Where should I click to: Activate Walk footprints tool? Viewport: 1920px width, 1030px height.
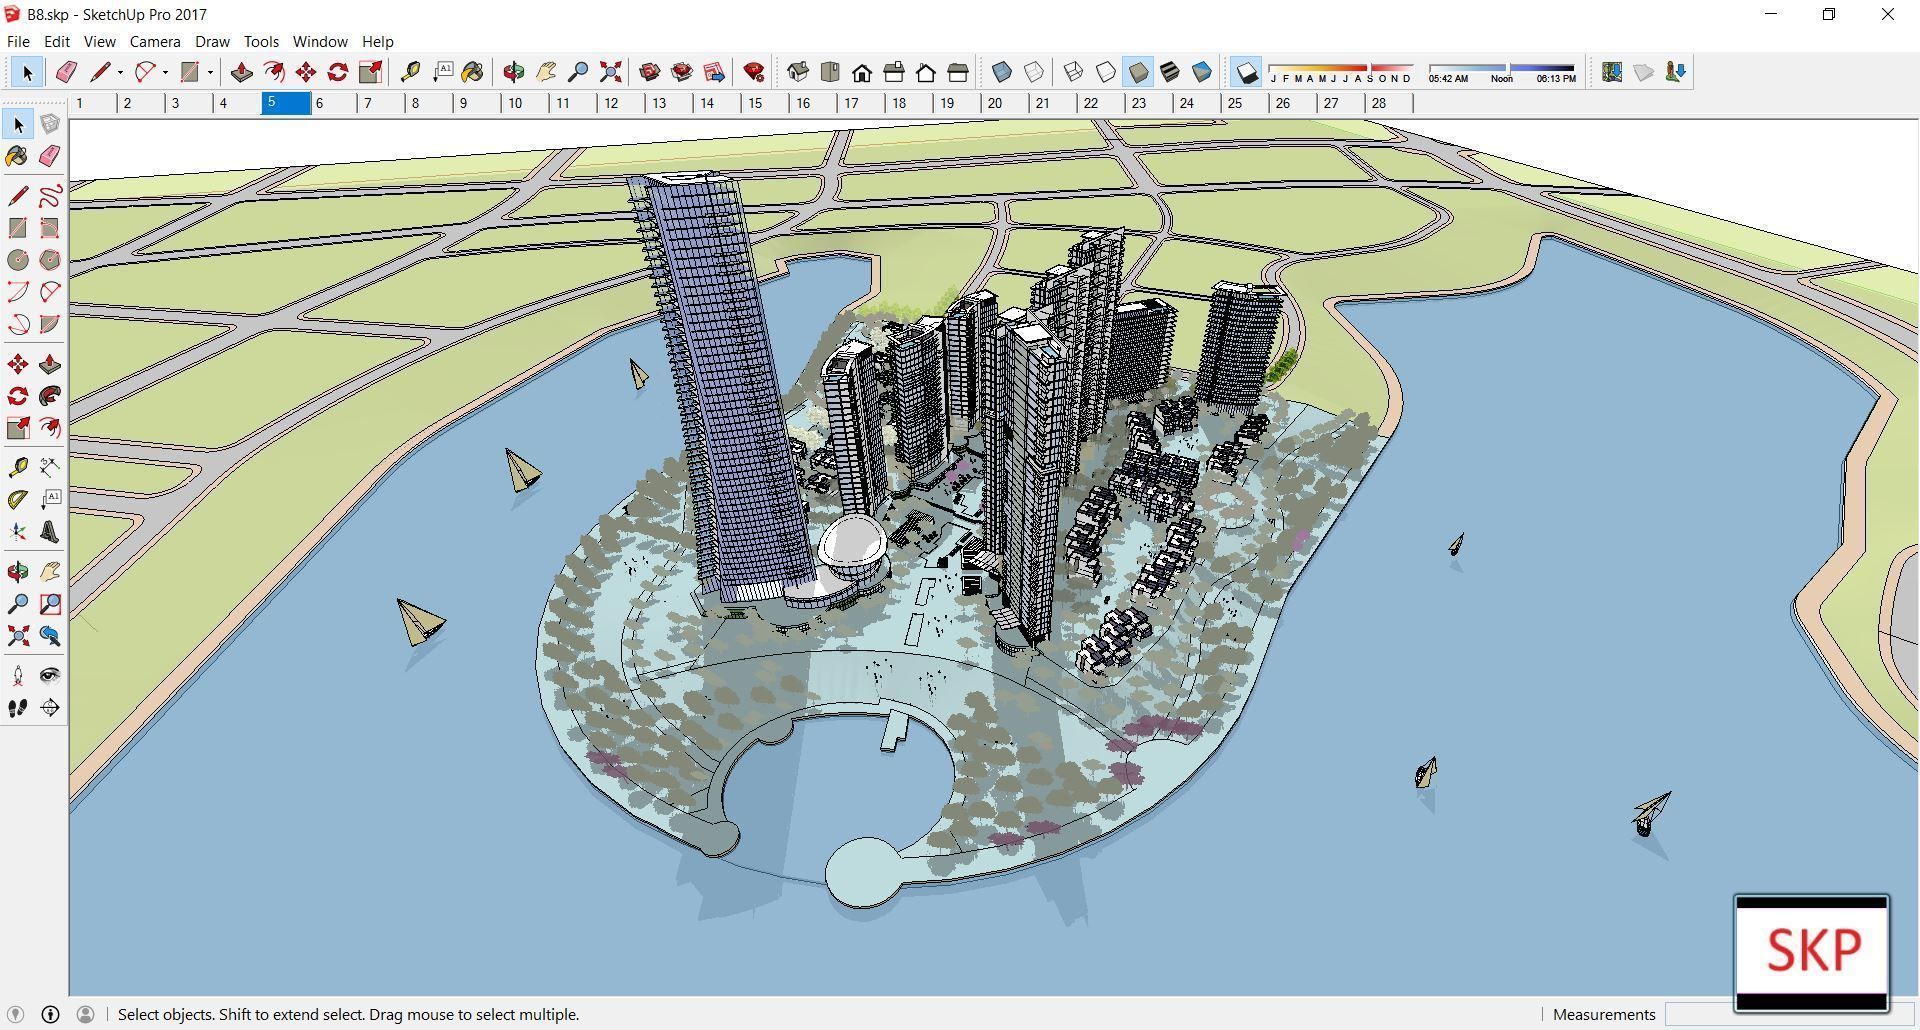coord(18,708)
